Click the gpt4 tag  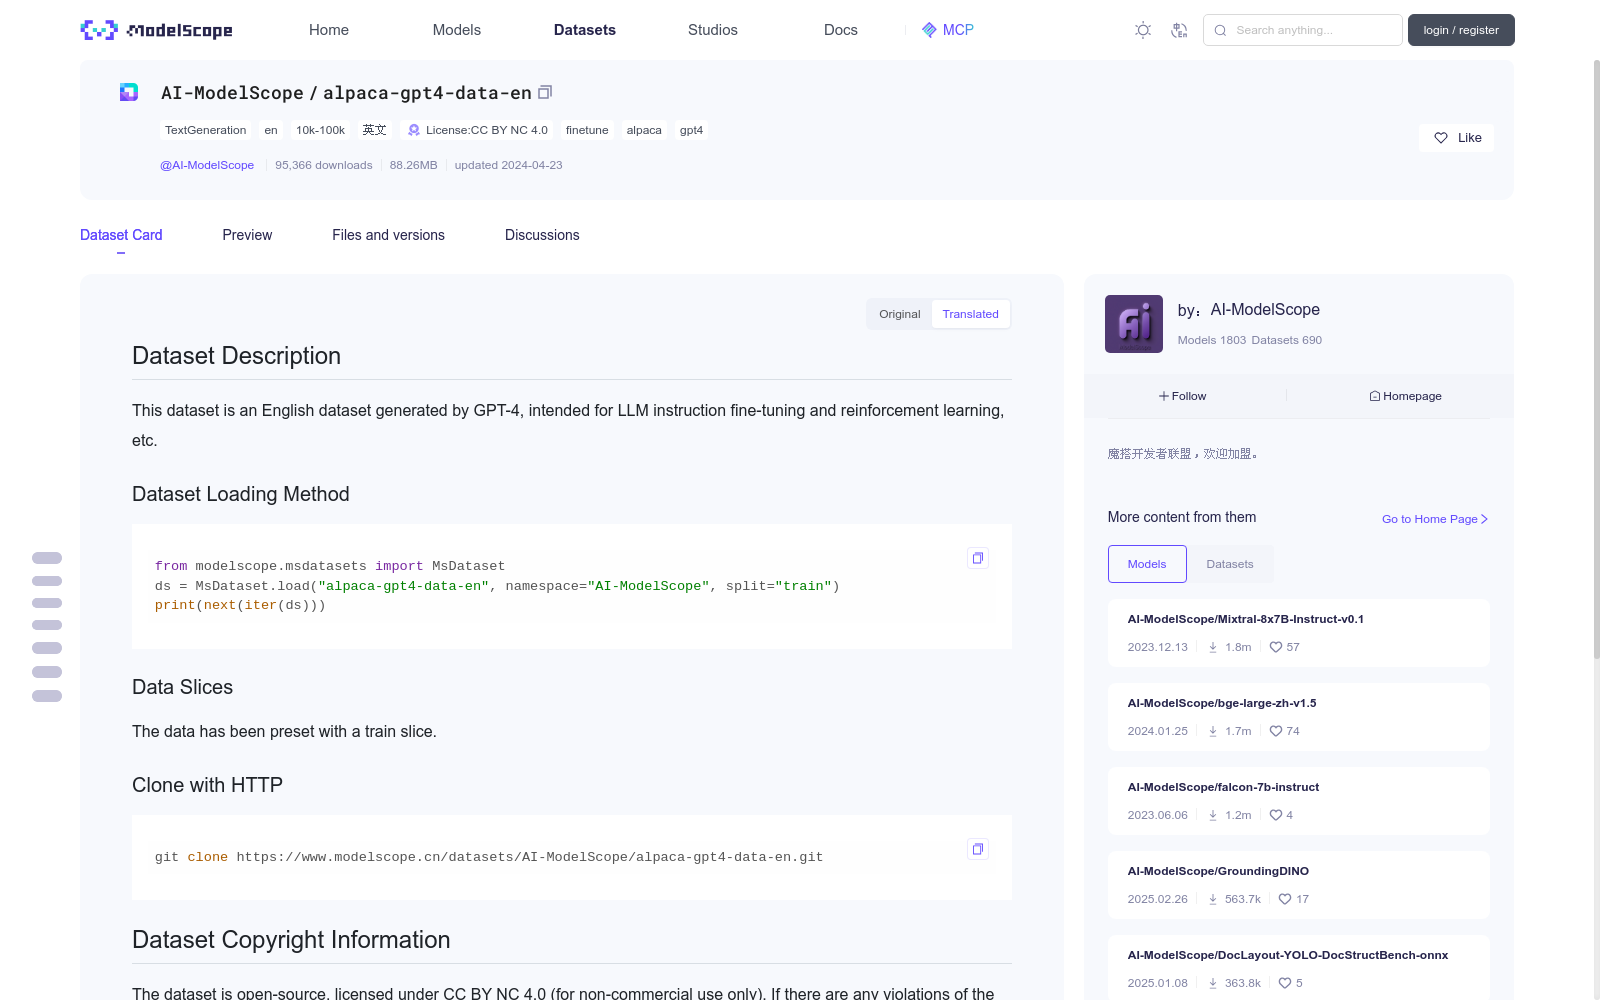[x=691, y=130]
